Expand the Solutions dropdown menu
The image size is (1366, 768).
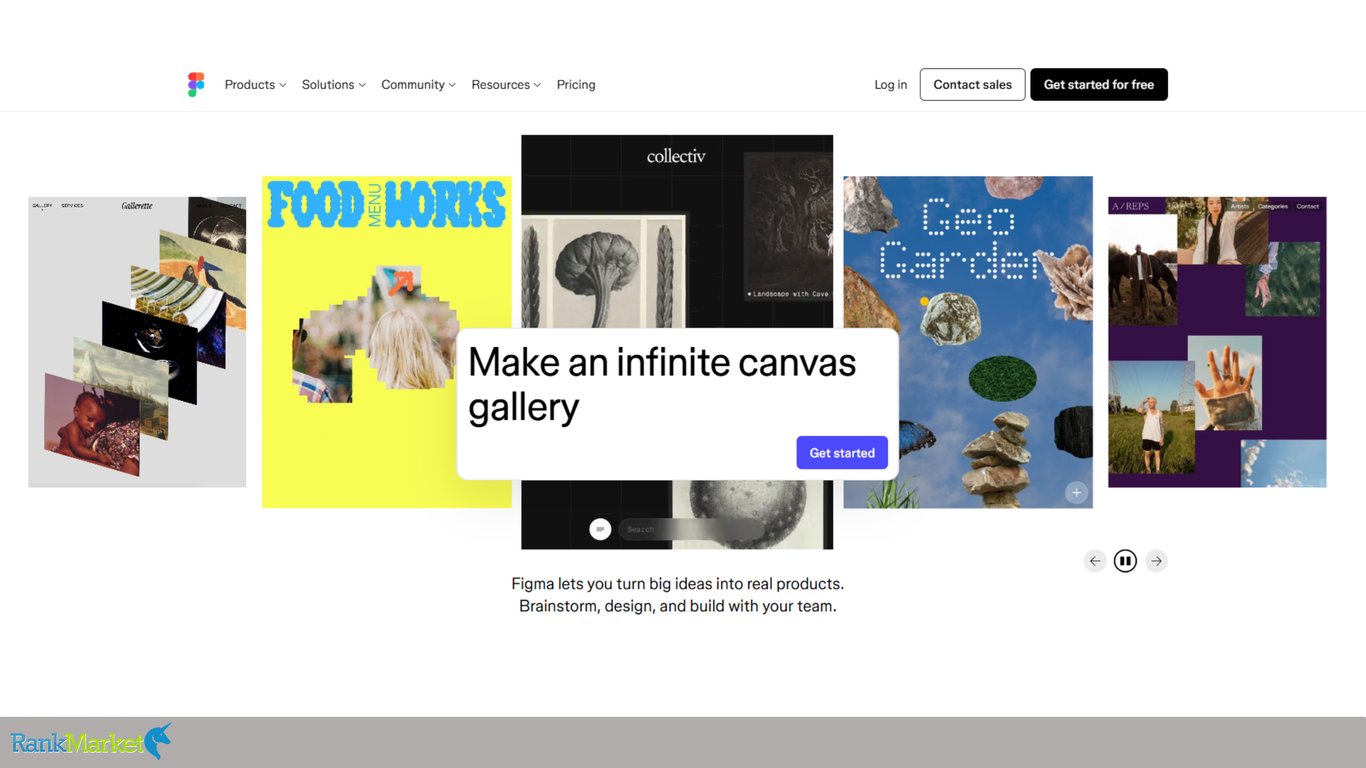click(334, 85)
